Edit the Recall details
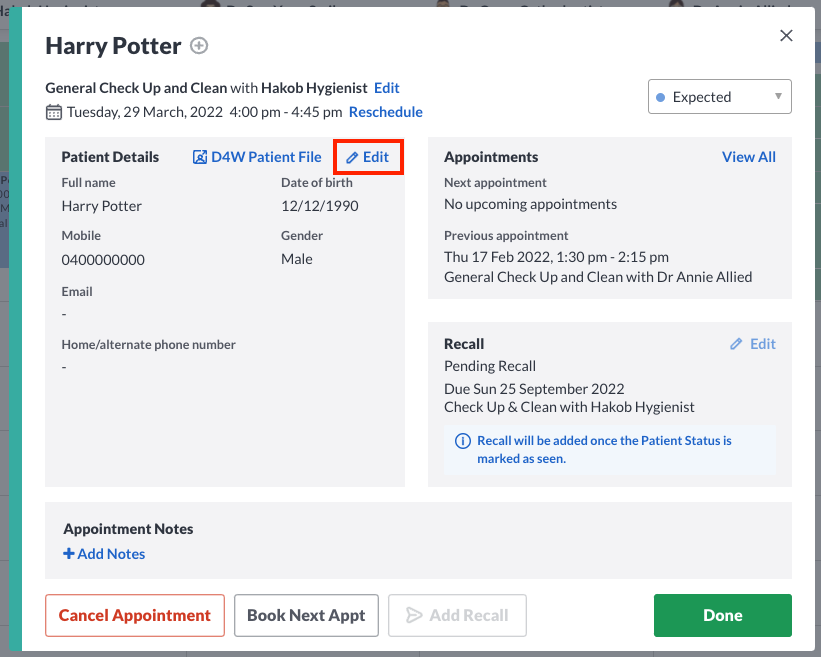 753,344
